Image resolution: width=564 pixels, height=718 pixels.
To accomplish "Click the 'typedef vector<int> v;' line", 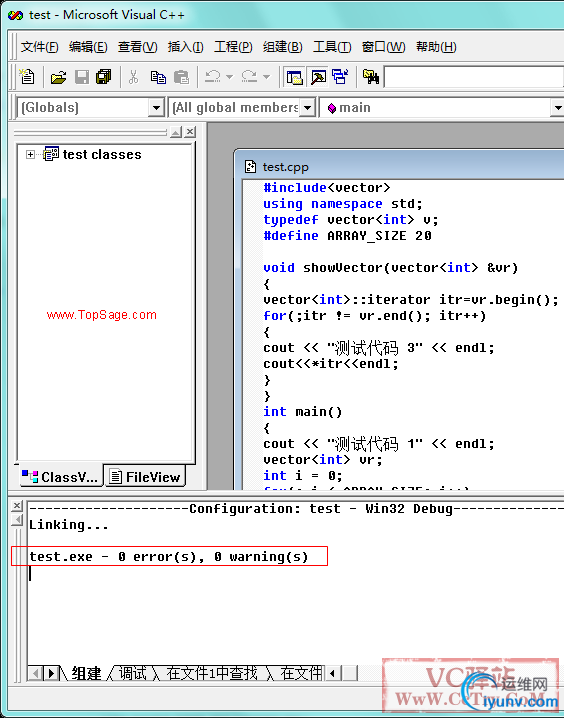I will coord(351,220).
